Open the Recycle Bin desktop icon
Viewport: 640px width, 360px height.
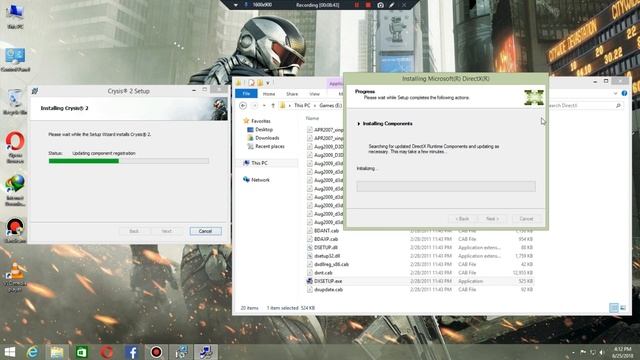15,102
